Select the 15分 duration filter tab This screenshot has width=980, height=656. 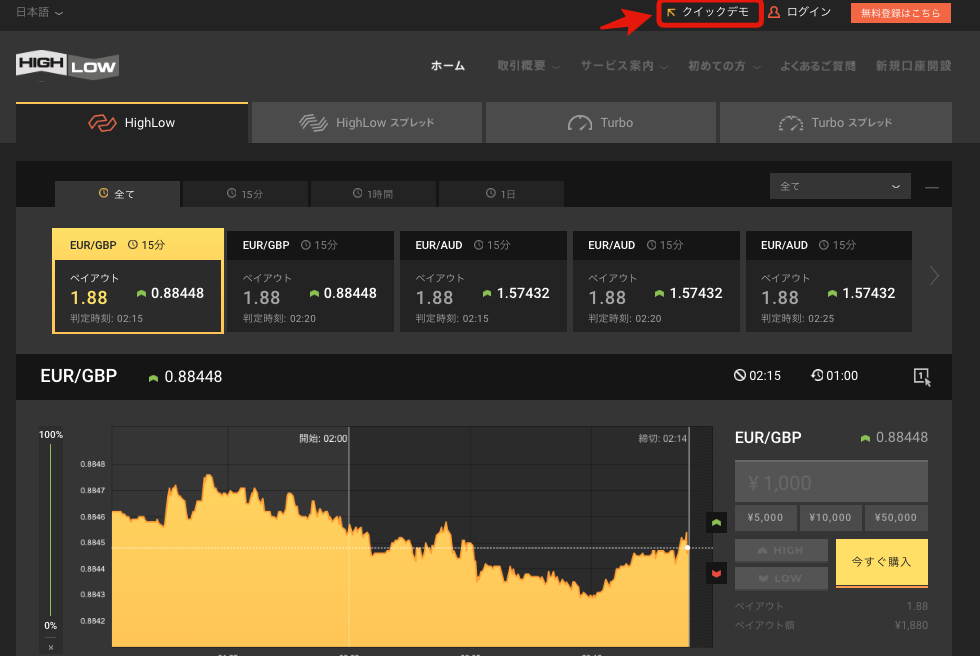[245, 194]
